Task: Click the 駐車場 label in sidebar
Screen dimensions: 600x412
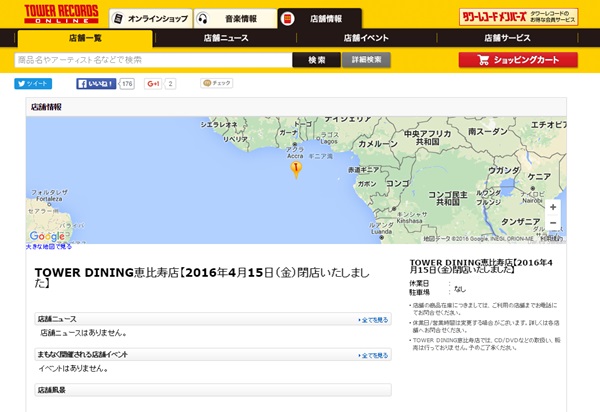Action: pyautogui.click(x=419, y=292)
